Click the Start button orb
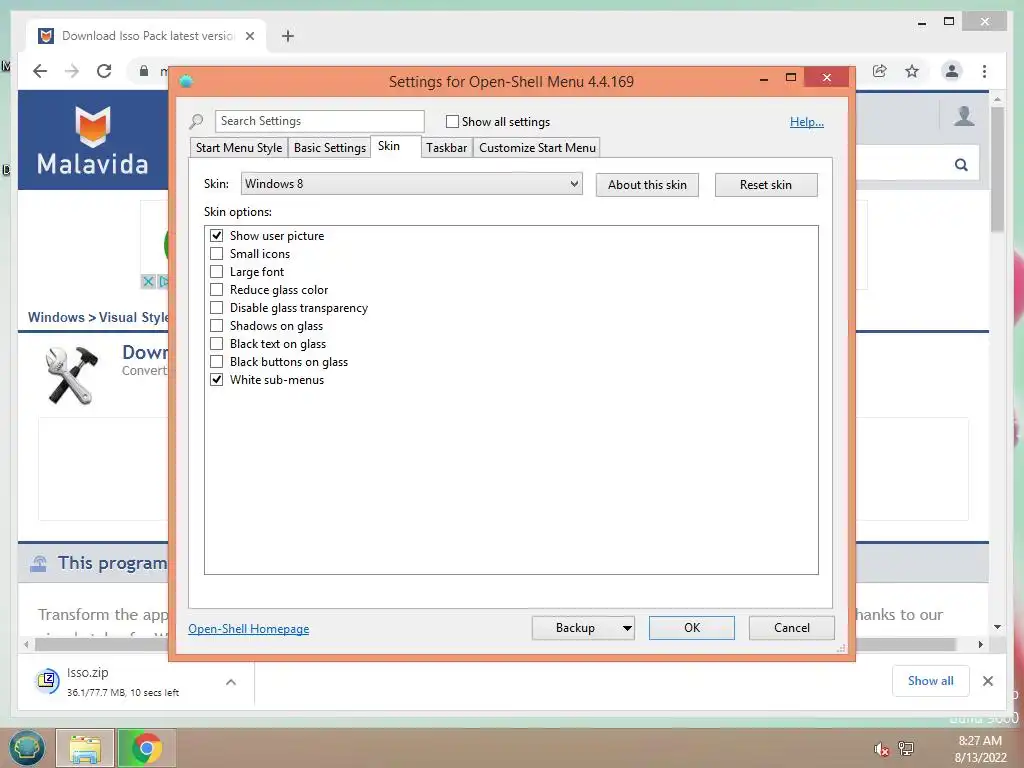 (26, 748)
